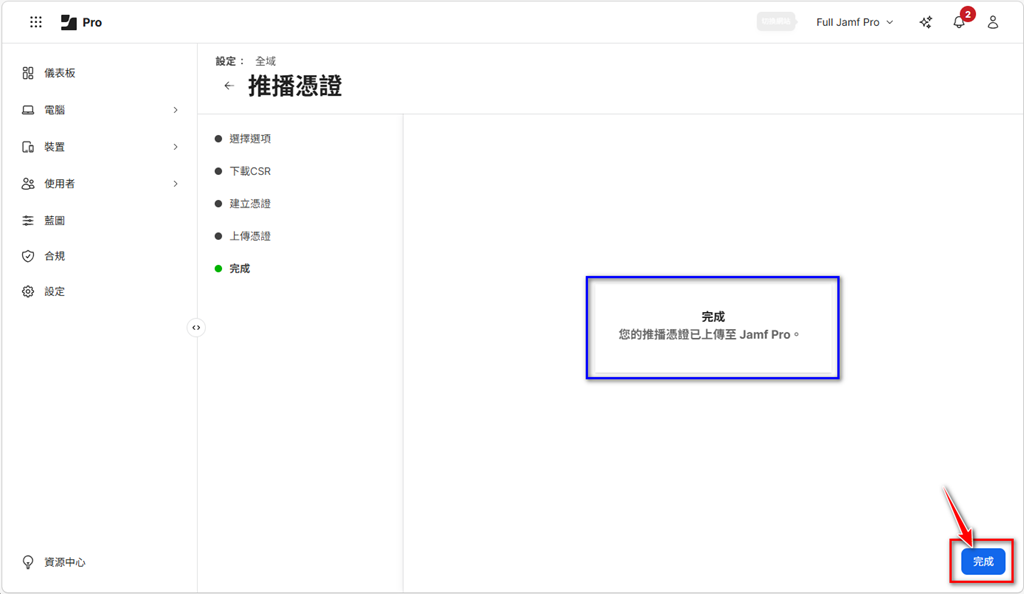Click the 儀表板 dashboard icon

tap(28, 73)
